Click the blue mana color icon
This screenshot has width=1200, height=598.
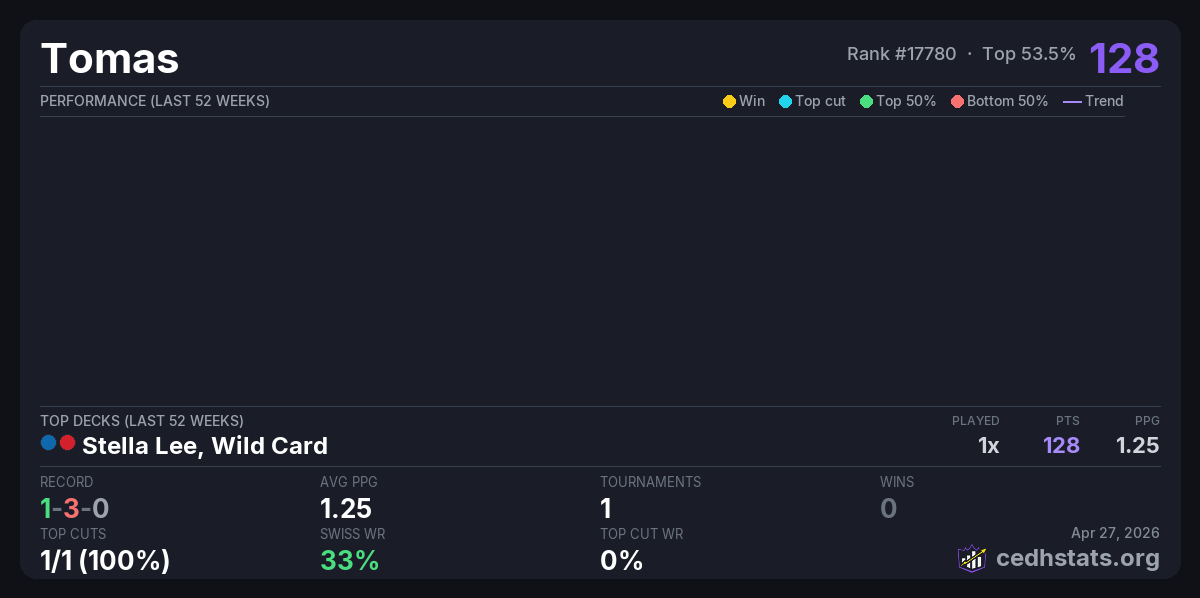pyautogui.click(x=49, y=442)
